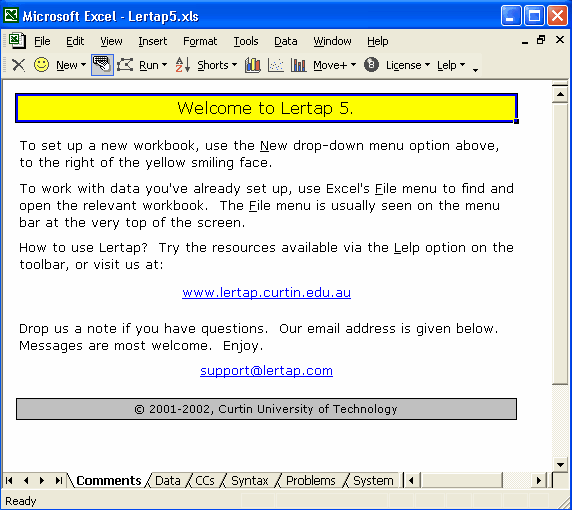
Task: Click the horizontal scrollbar left arrow
Action: tap(412, 480)
